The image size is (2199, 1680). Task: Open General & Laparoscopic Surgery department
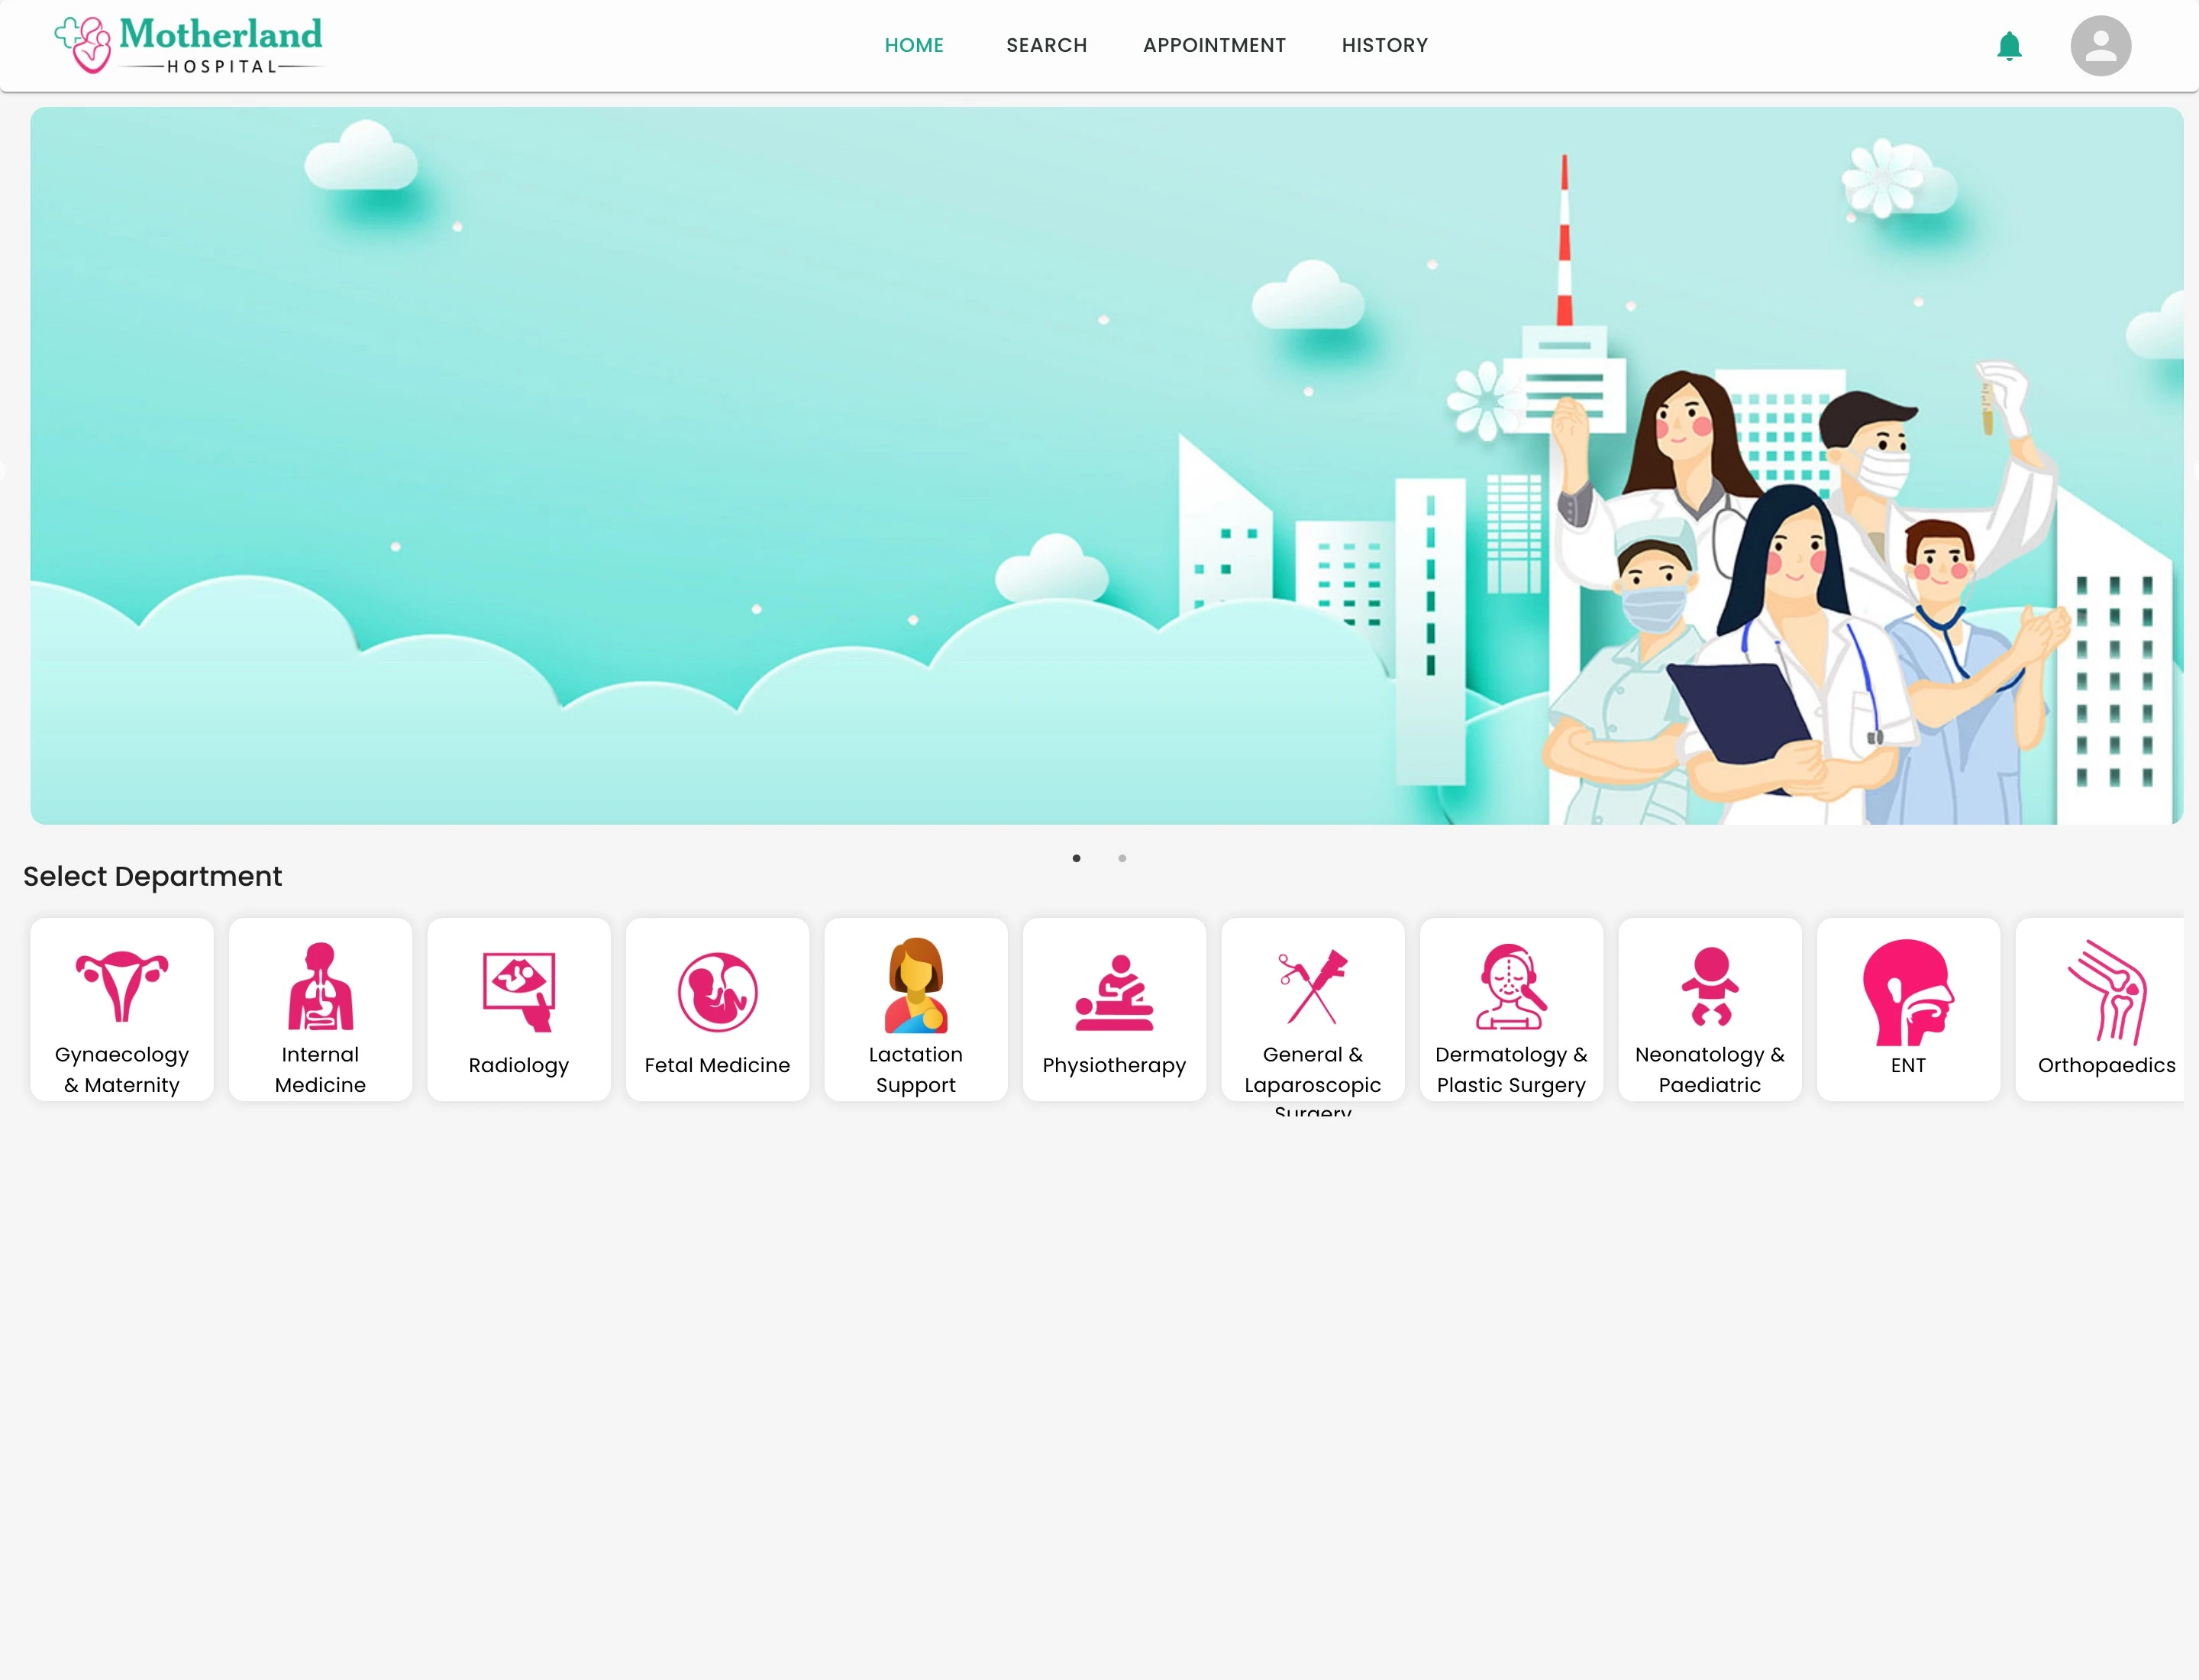pos(1313,1009)
